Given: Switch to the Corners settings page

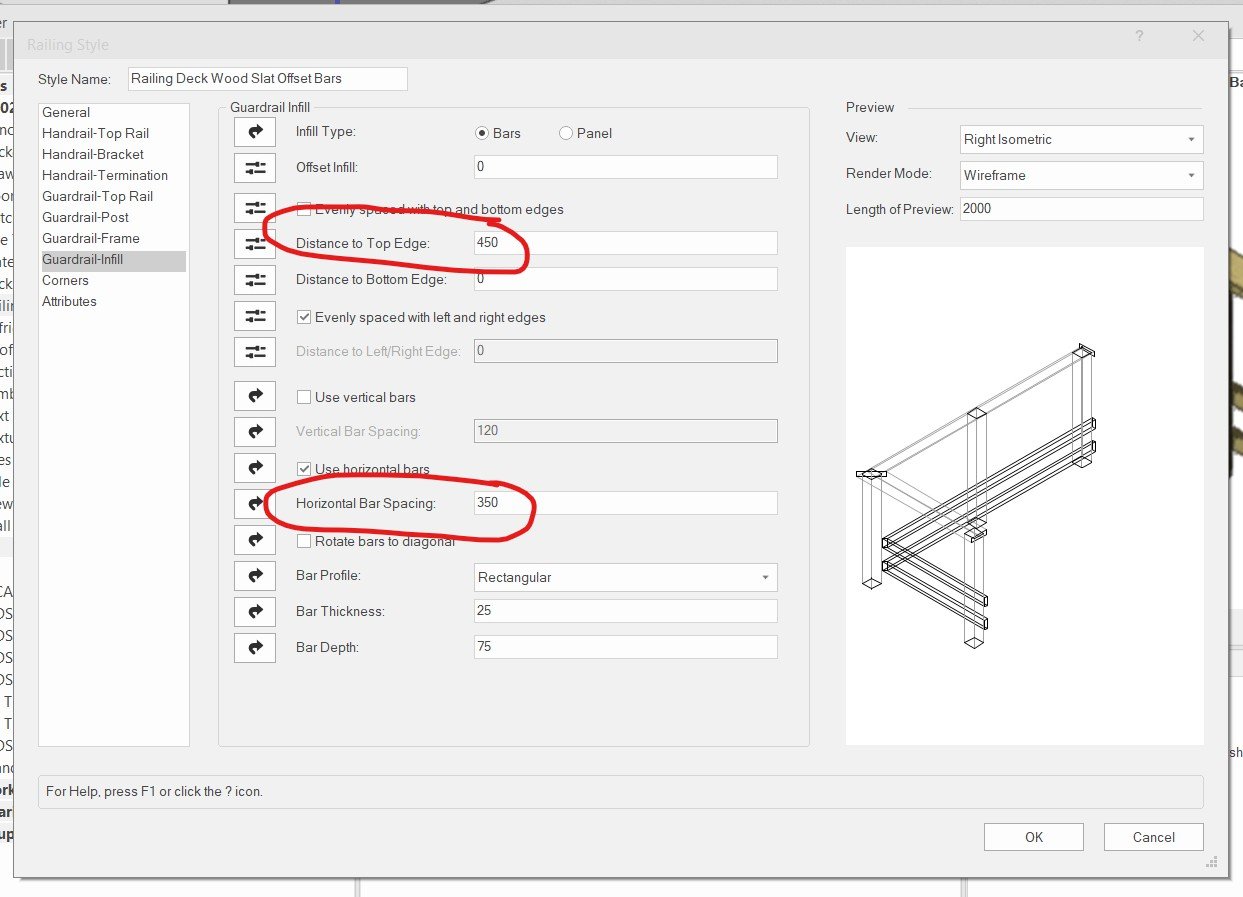Looking at the screenshot, I should (x=65, y=280).
